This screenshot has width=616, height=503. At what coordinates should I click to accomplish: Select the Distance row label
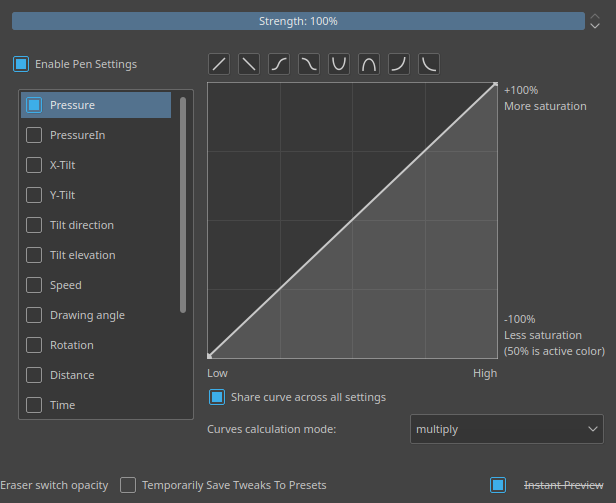[x=72, y=375]
